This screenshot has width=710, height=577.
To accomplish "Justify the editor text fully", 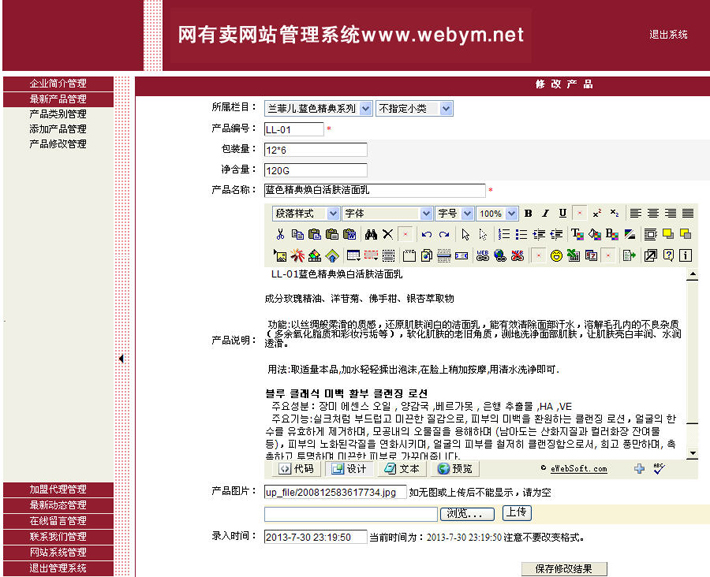I will point(687,213).
